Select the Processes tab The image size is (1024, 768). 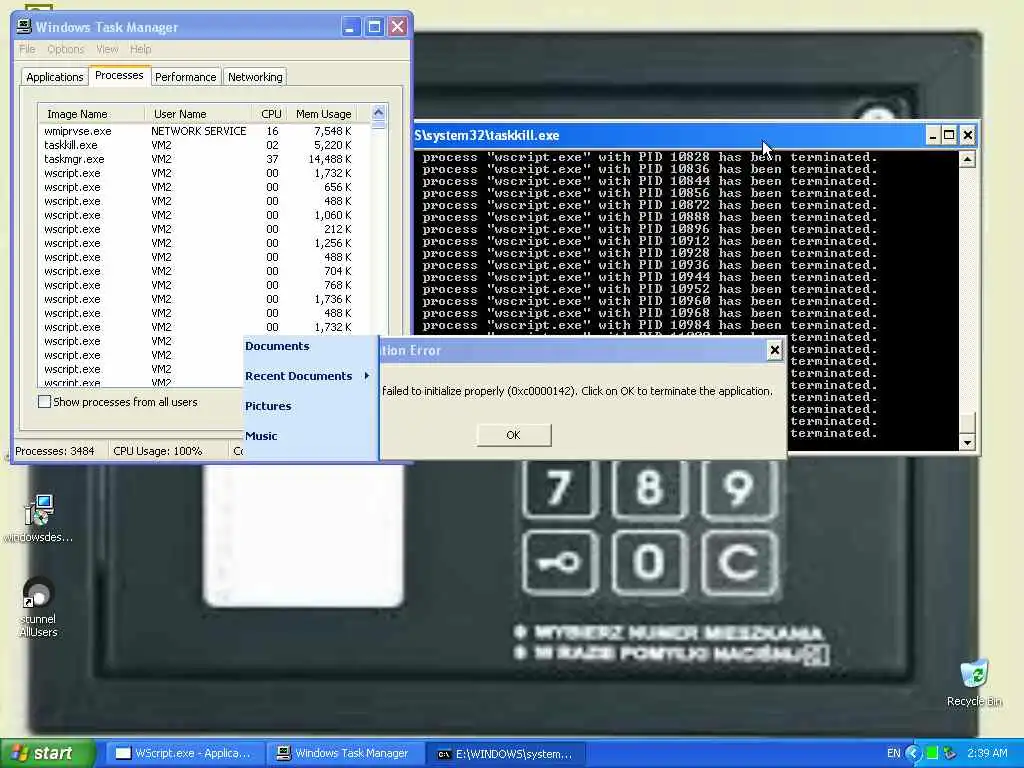[119, 76]
